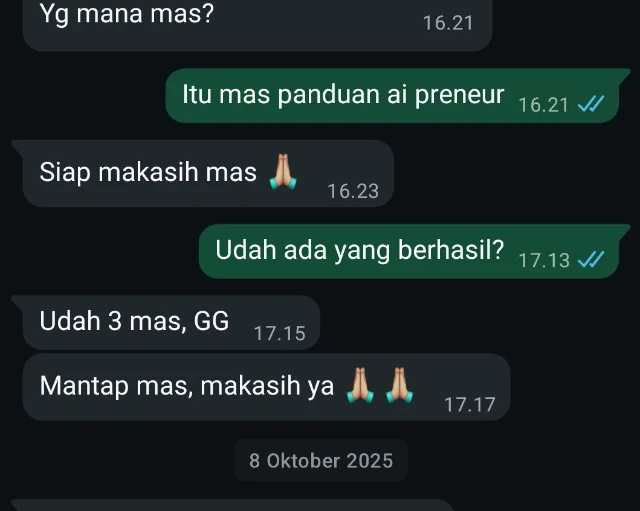Tap the partially visible message below the date chip
This screenshot has width=640, height=511.
(233, 505)
